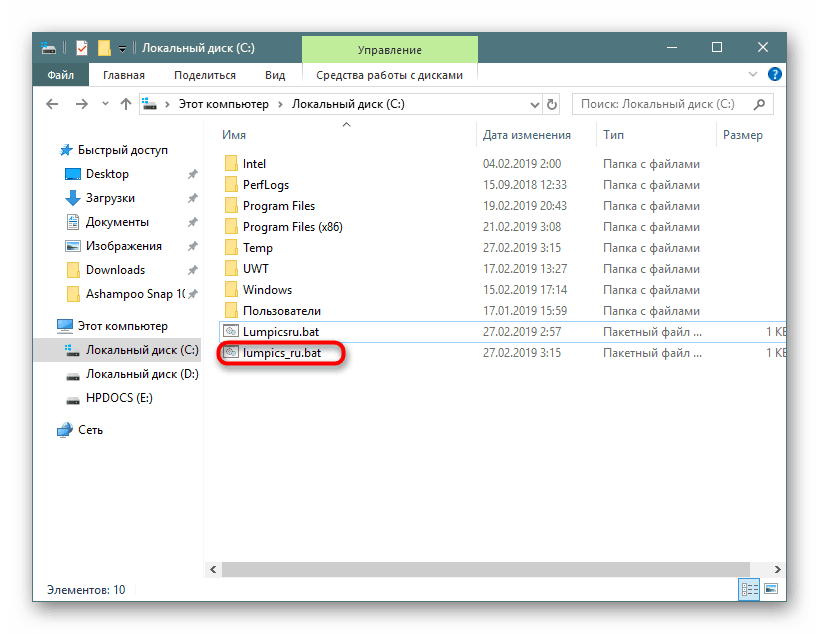Refresh the folder view with the refresh icon
Screen dimensions: 819x634
point(553,103)
